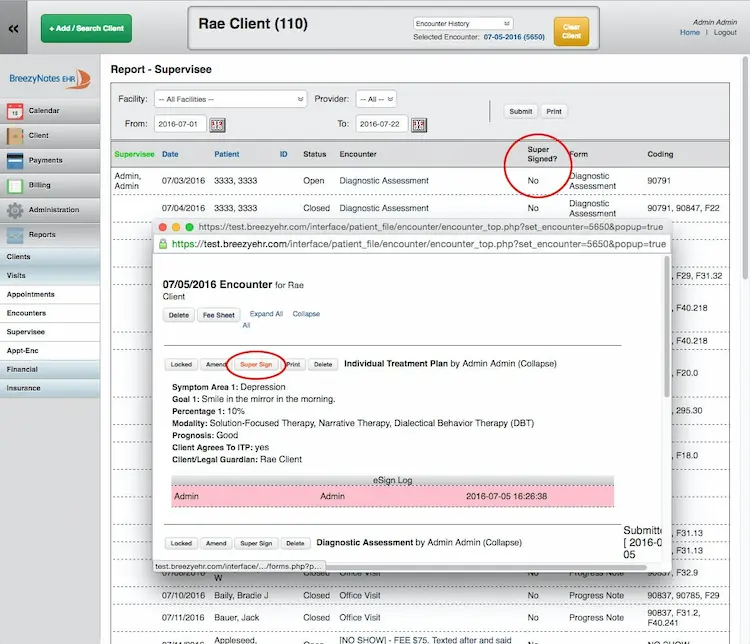This screenshot has height=644, width=750.
Task: Open the Billing icon in sidebar
Action: 15,186
